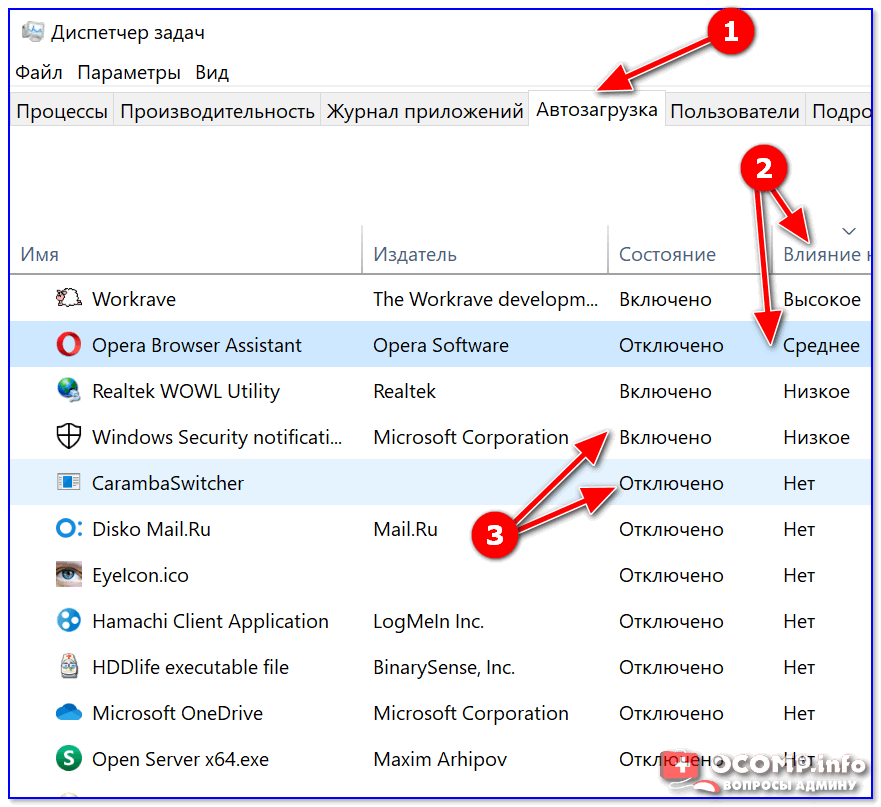Select the Disko Mail.Ru entry name
The width and height of the screenshot is (881, 807).
[x=151, y=529]
